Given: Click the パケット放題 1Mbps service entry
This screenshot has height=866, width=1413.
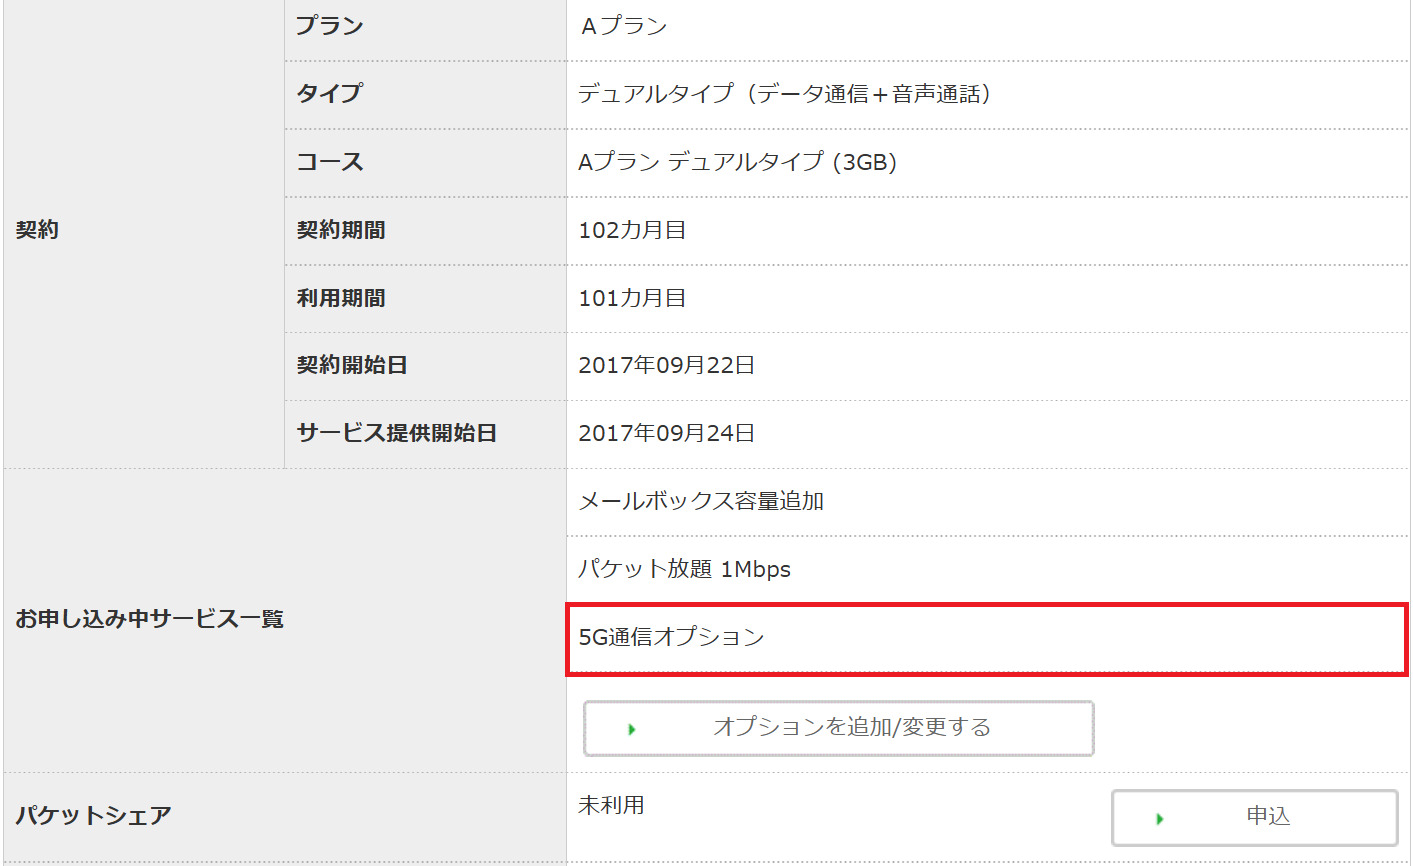Looking at the screenshot, I should [x=684, y=569].
